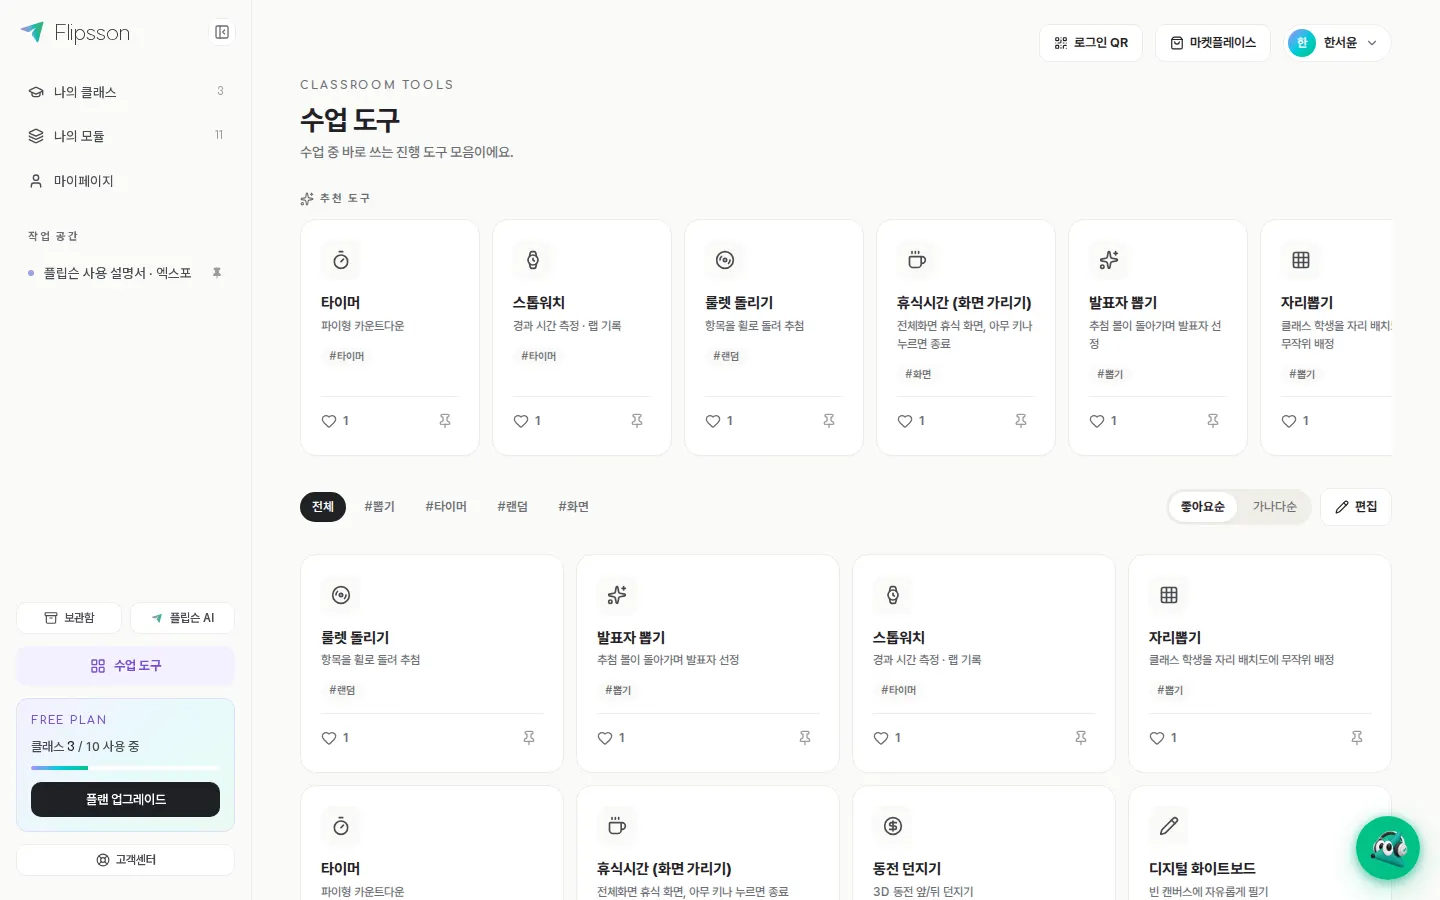Image resolution: width=1440 pixels, height=900 pixels.
Task: Click the 발표자 뽑기 sparkle icon in the filtered list
Action: pyautogui.click(x=617, y=595)
